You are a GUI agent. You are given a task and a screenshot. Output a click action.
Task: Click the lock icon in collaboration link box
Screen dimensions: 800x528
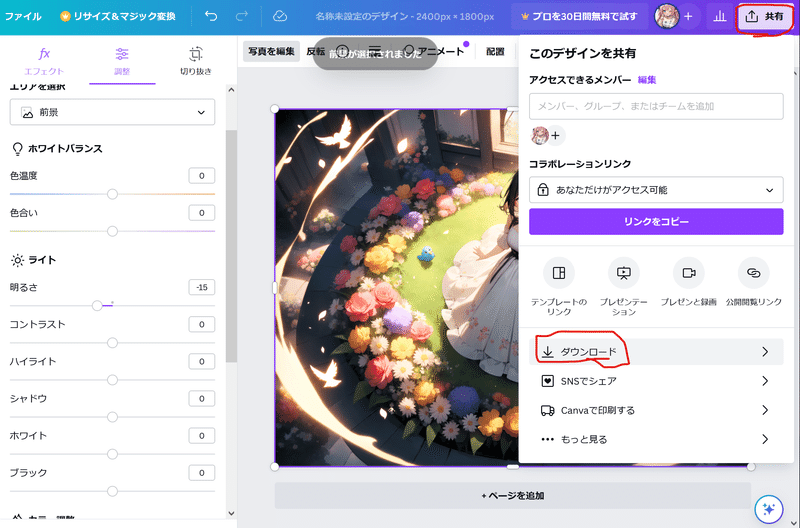coord(543,190)
